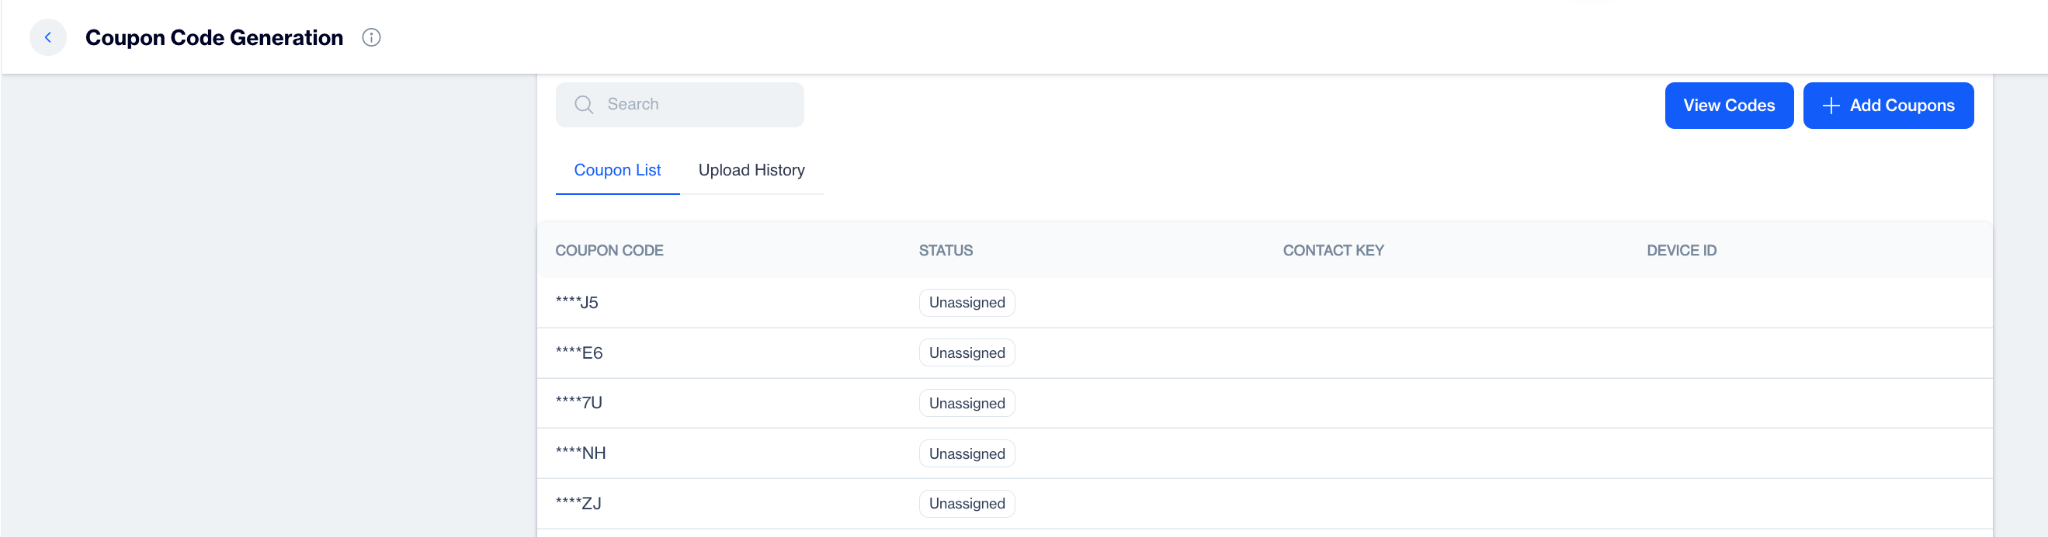Click coupon code ****E6
The width and height of the screenshot is (2048, 537).
579,353
